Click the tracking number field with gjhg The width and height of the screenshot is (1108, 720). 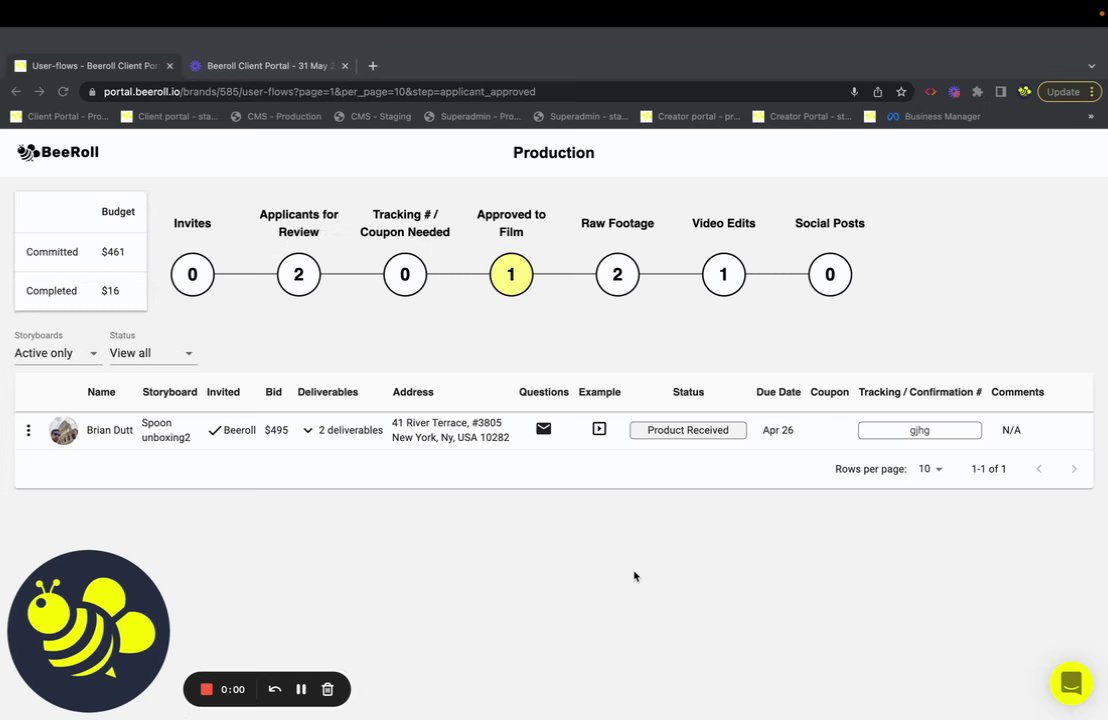pos(919,430)
